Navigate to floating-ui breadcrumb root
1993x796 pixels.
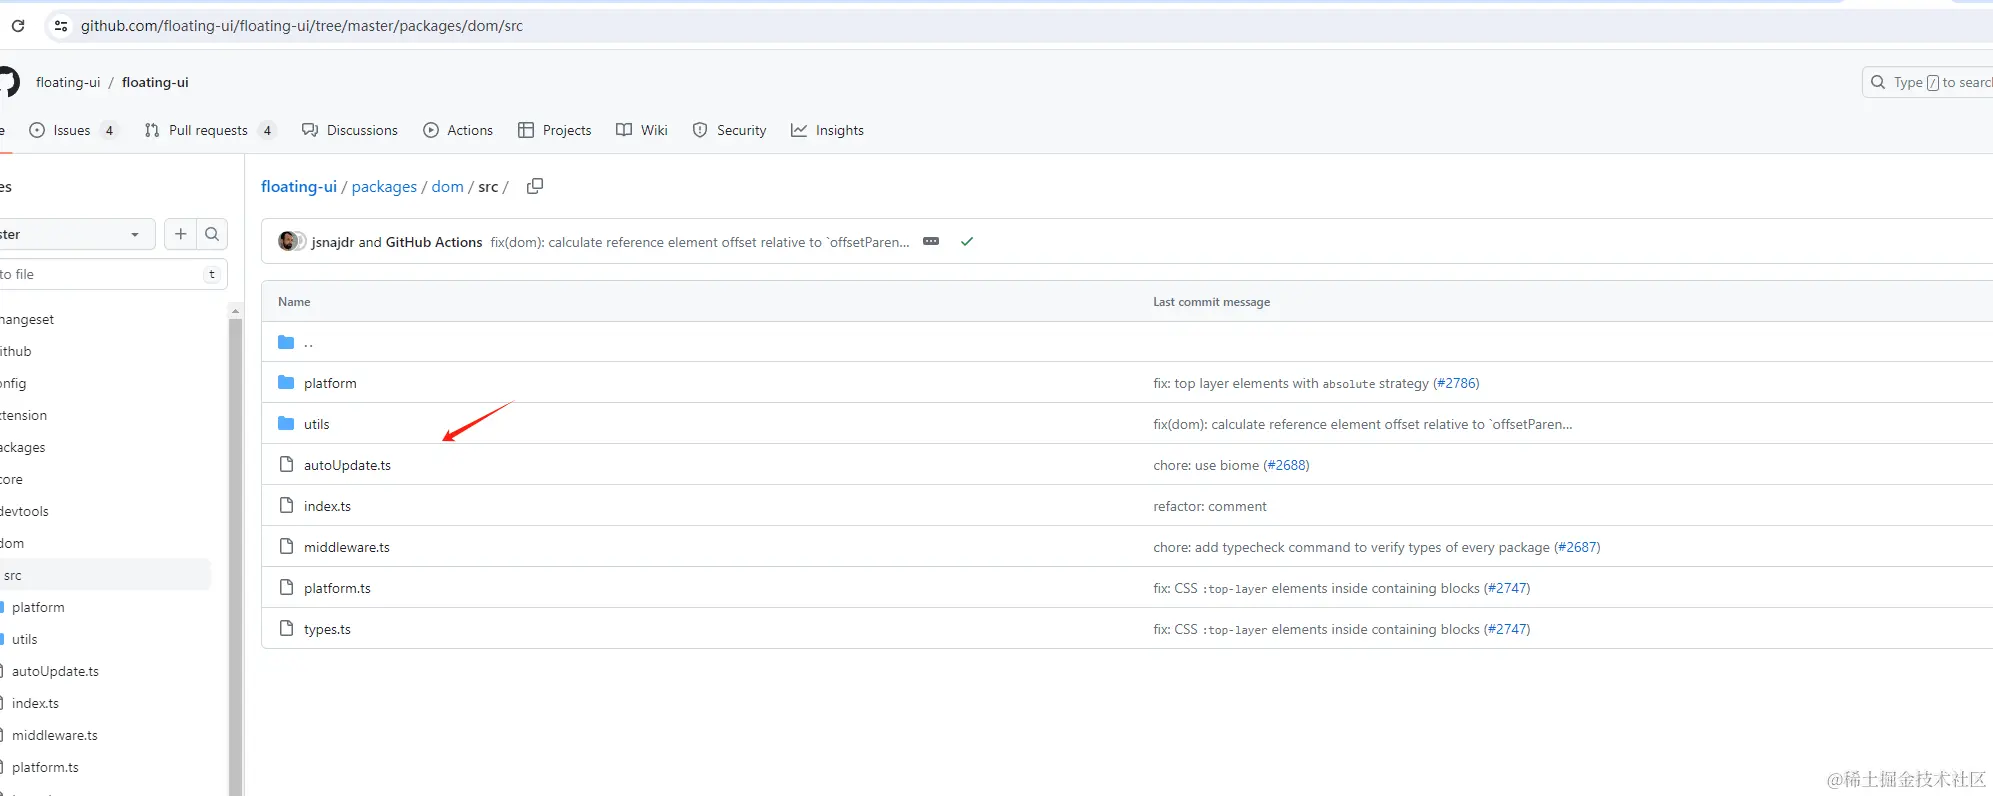(299, 186)
